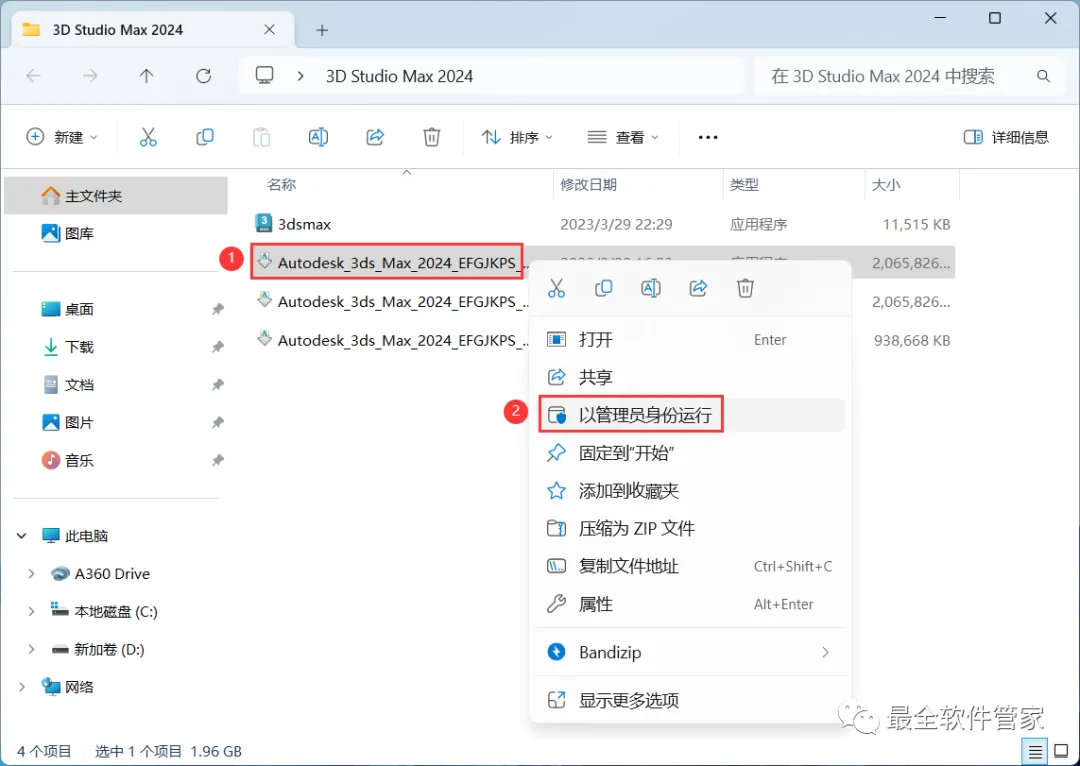Sort by the 修改日期 column header
Image resolution: width=1080 pixels, height=766 pixels.
pyautogui.click(x=588, y=185)
